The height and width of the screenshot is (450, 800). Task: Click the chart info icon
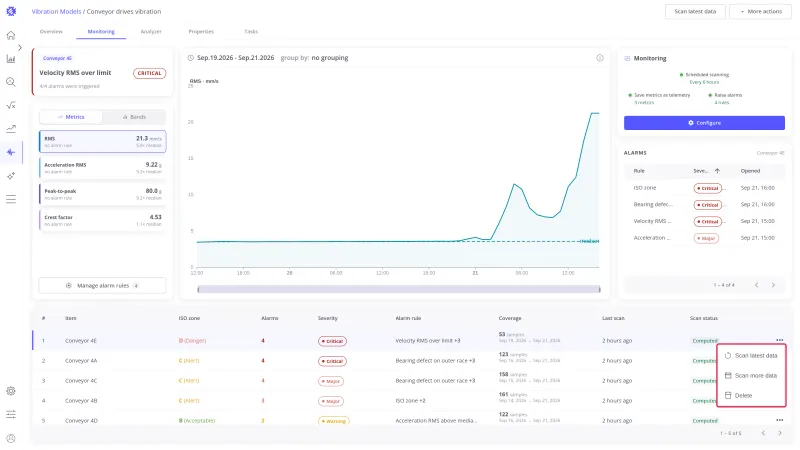[x=600, y=58]
